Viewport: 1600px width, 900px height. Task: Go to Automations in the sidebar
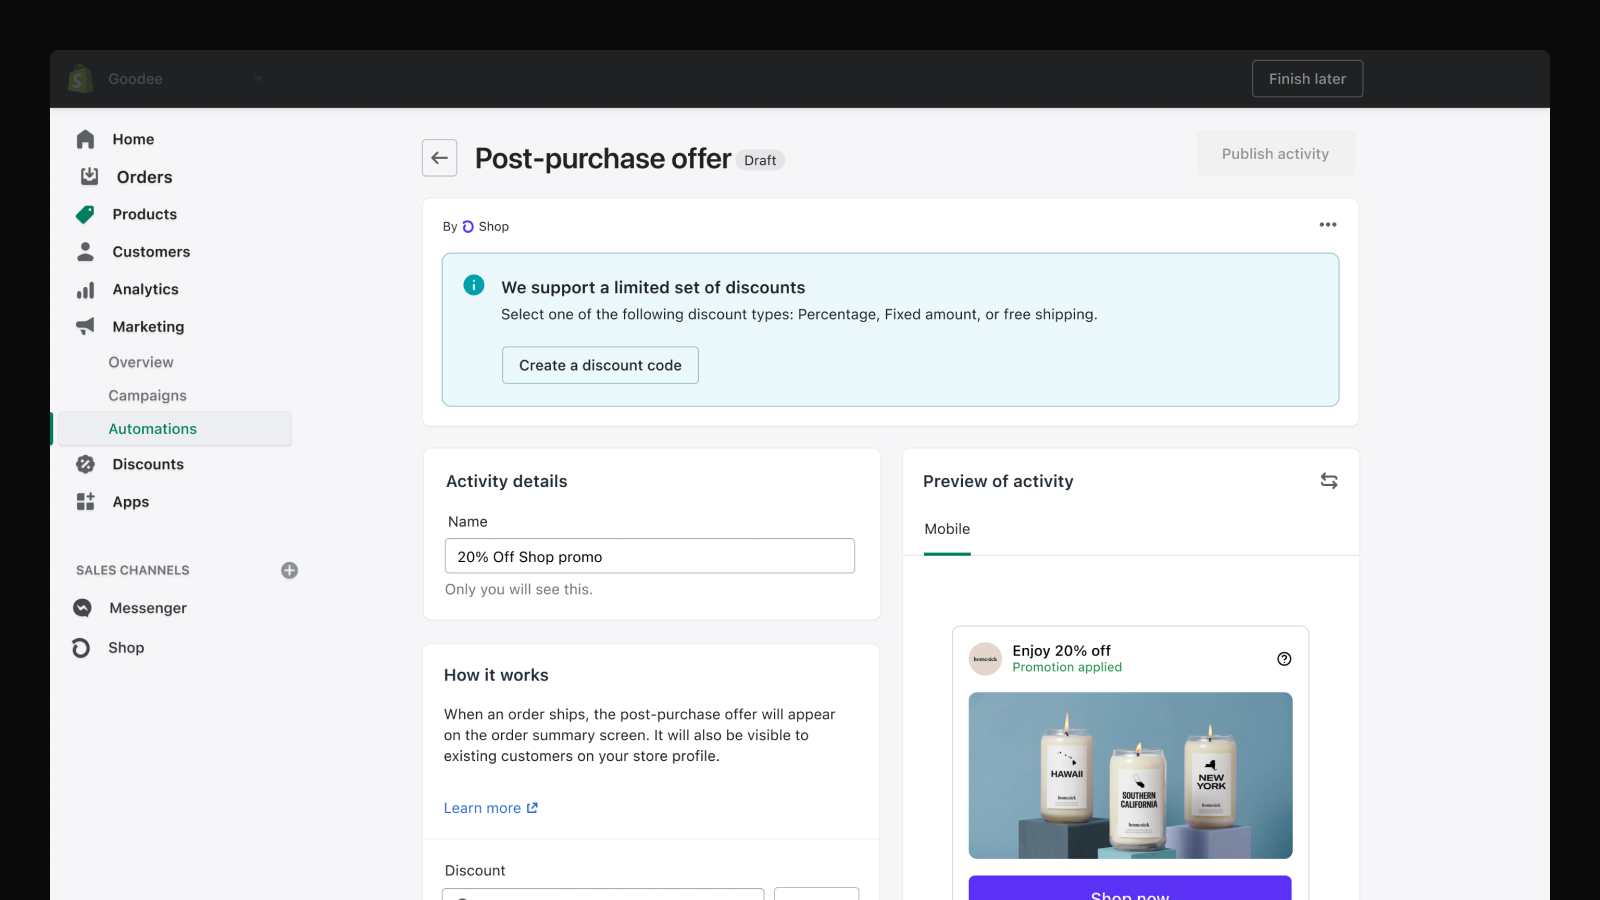[x=153, y=429]
